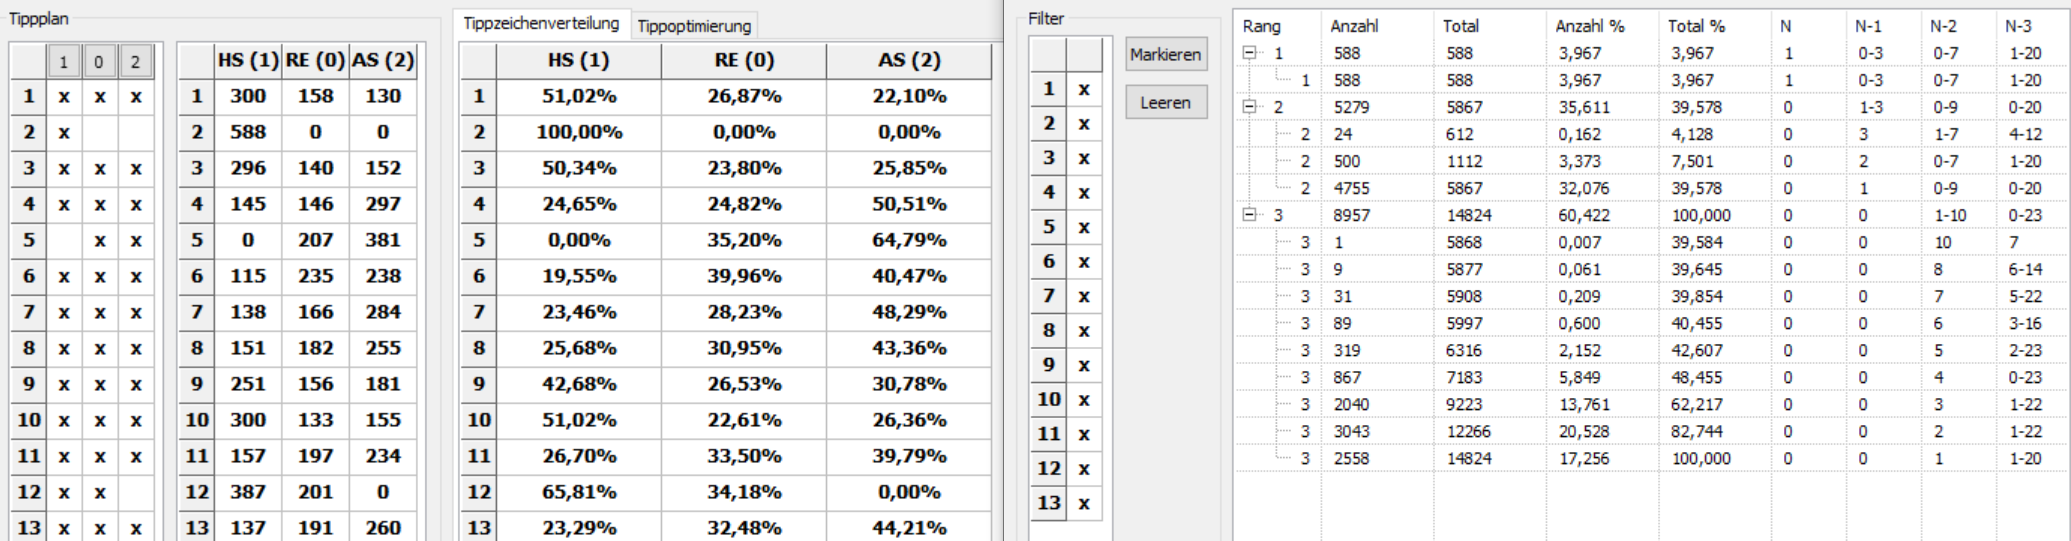Toggle the empty tip 2 cell in row 12
2071x541 pixels.
coord(135,492)
